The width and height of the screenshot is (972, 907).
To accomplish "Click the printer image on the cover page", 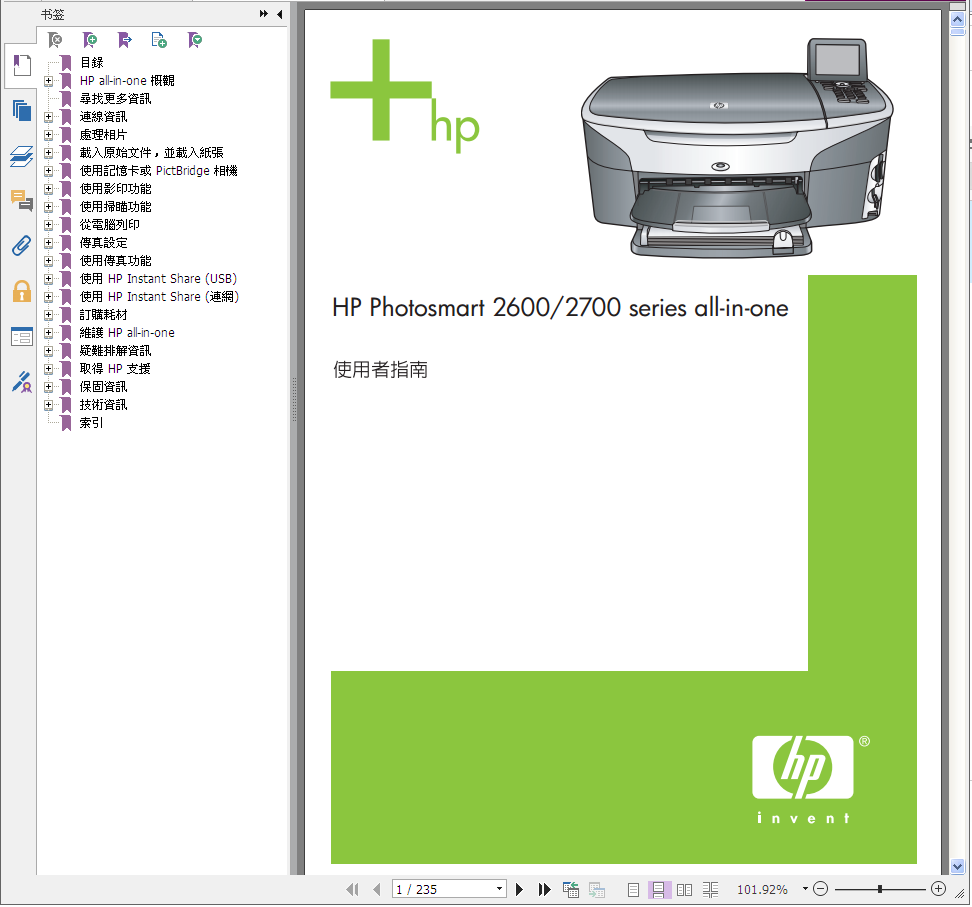I will pos(737,148).
